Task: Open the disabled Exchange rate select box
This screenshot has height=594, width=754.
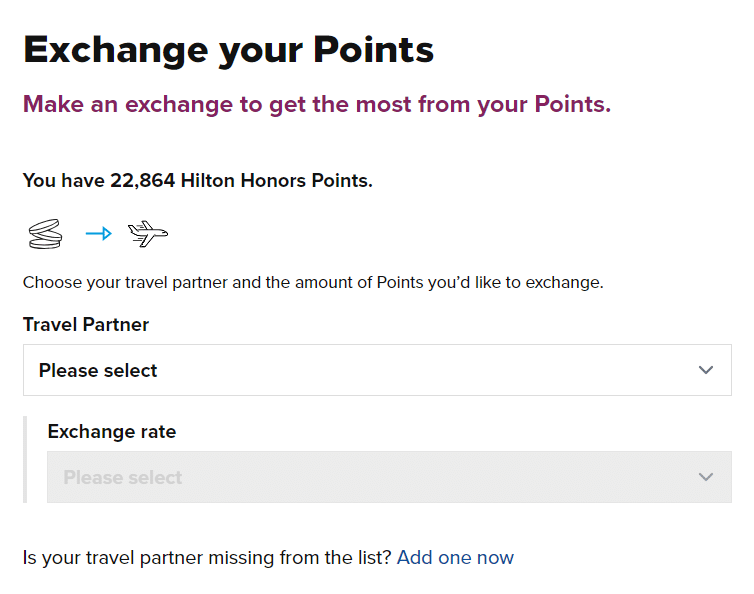Action: pos(389,477)
